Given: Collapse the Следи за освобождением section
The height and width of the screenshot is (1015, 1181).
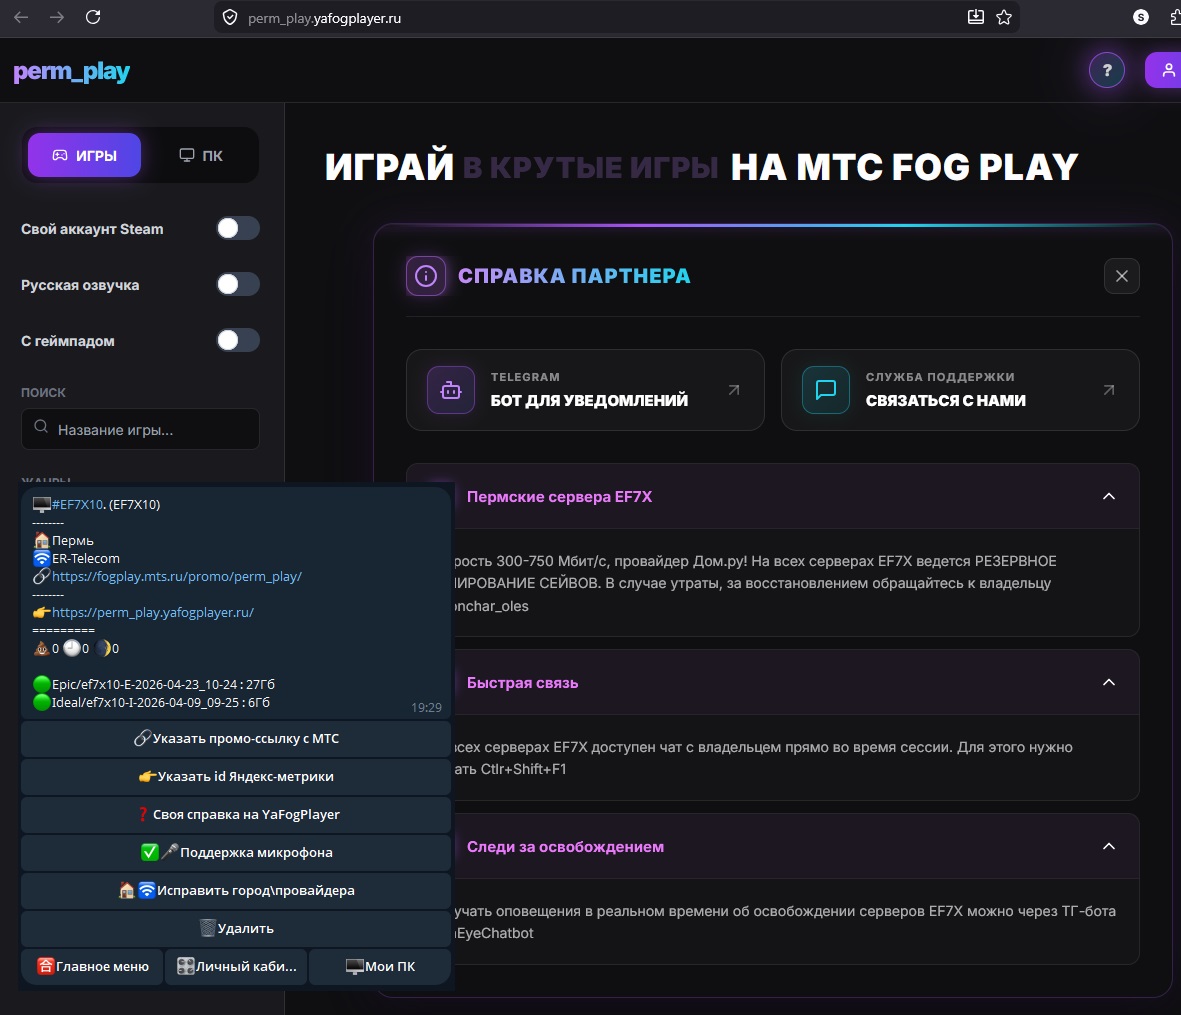Looking at the screenshot, I should click(1109, 846).
